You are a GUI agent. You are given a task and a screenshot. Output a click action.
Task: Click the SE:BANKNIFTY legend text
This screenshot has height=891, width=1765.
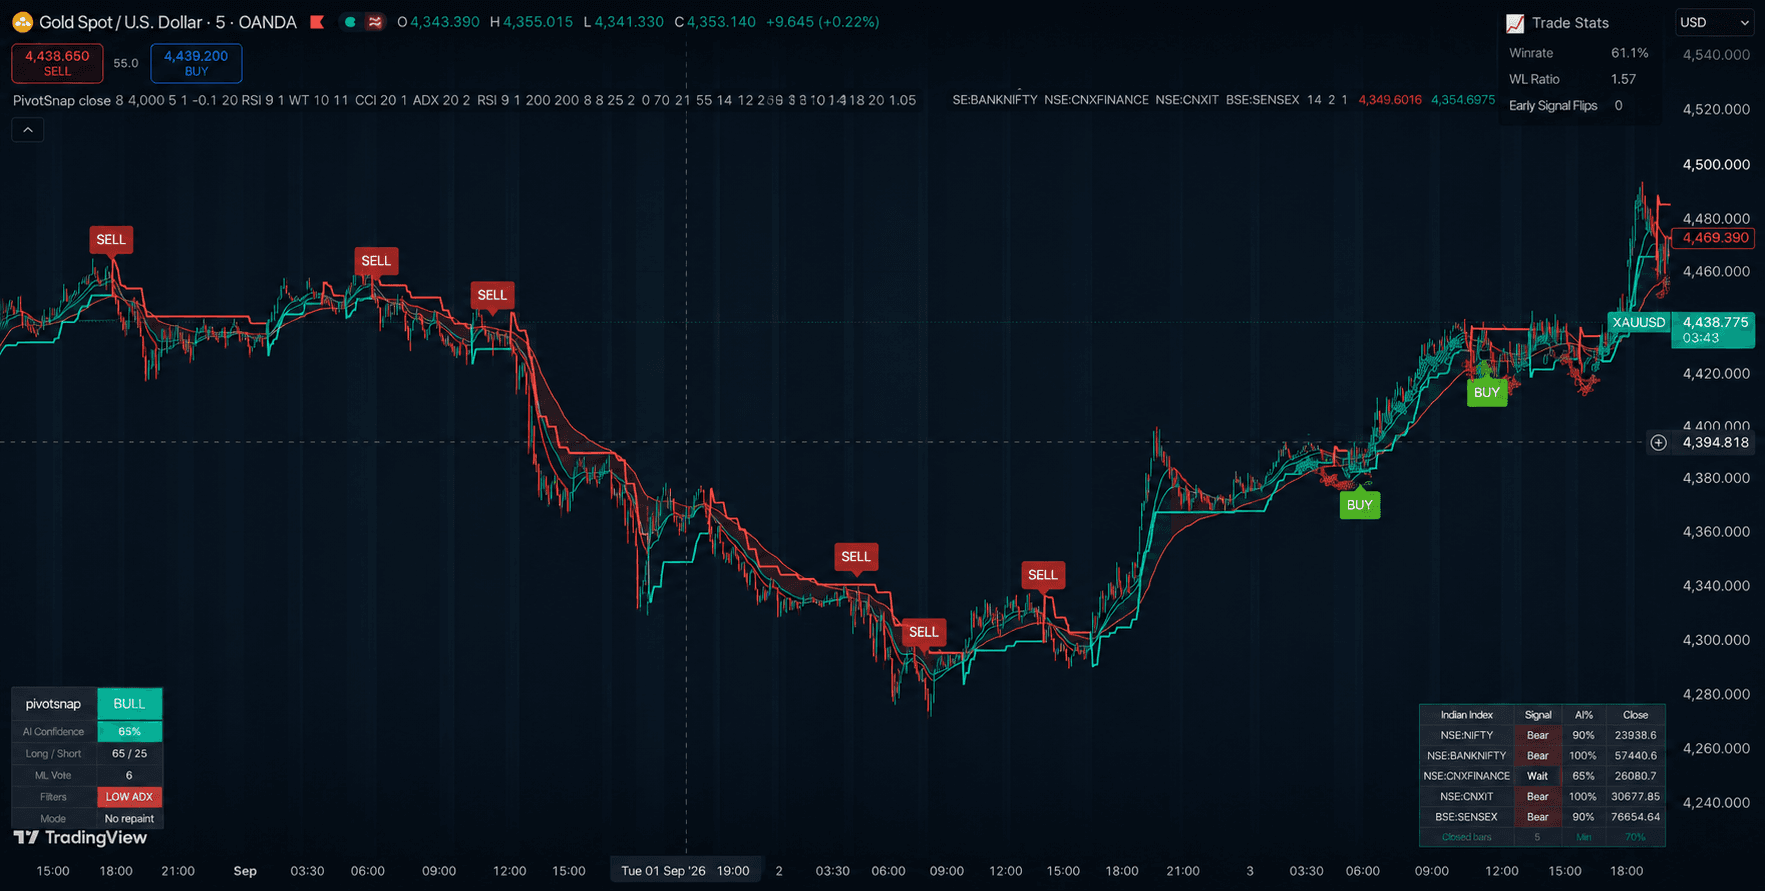(995, 100)
